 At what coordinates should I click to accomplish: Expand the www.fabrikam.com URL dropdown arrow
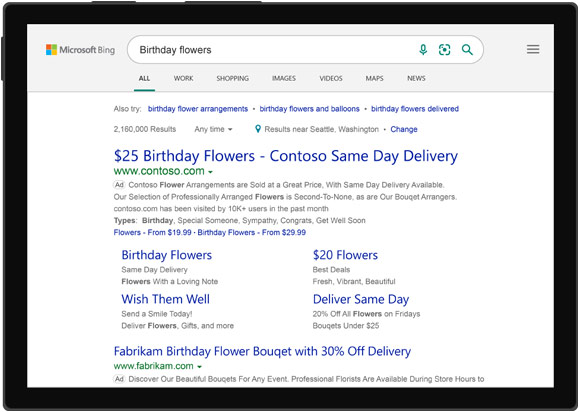199,367
